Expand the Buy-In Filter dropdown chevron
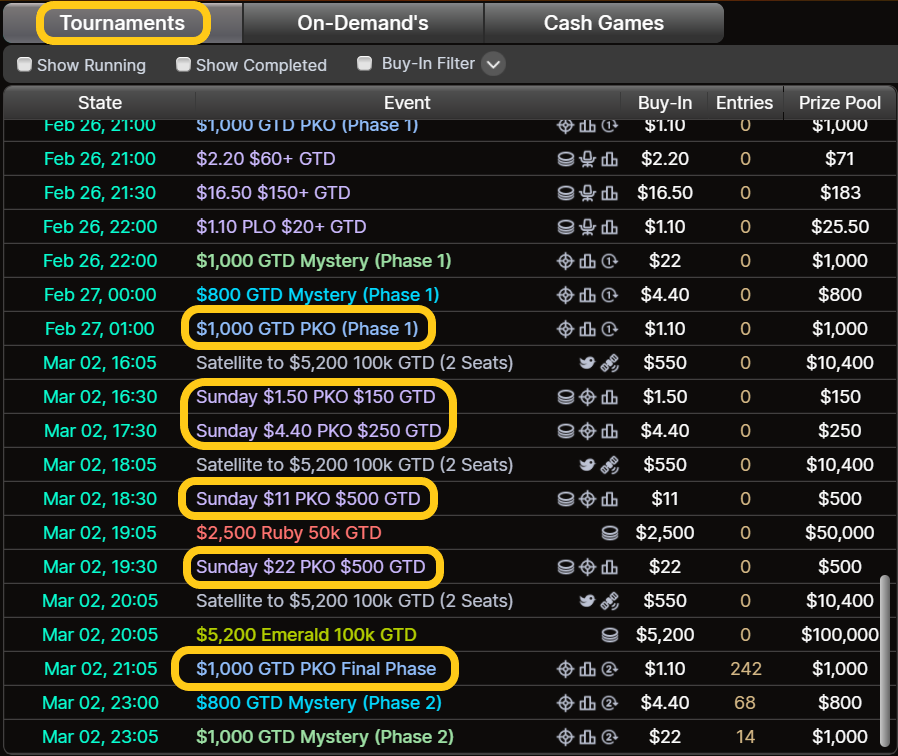898x756 pixels. tap(493, 64)
